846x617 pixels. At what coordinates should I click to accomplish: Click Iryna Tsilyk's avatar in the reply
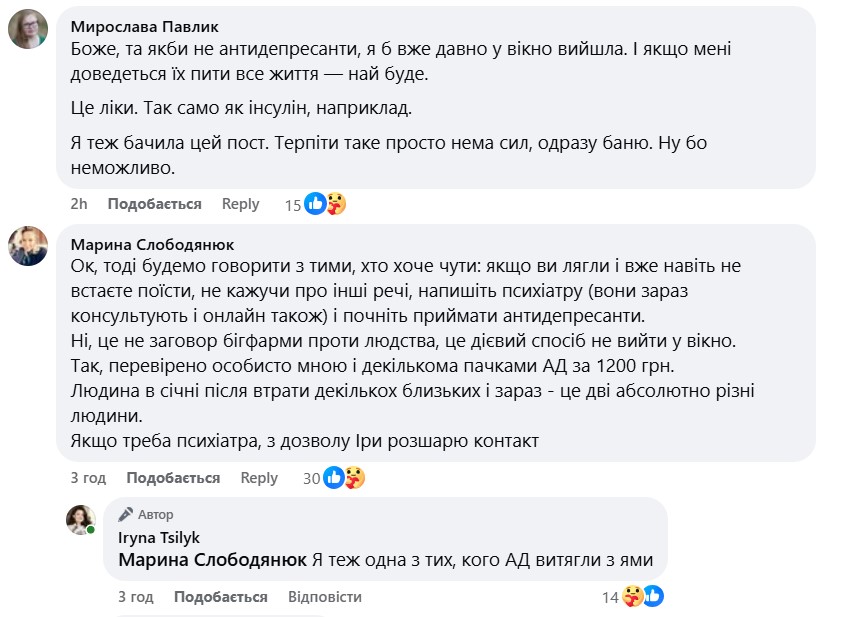tap(80, 520)
